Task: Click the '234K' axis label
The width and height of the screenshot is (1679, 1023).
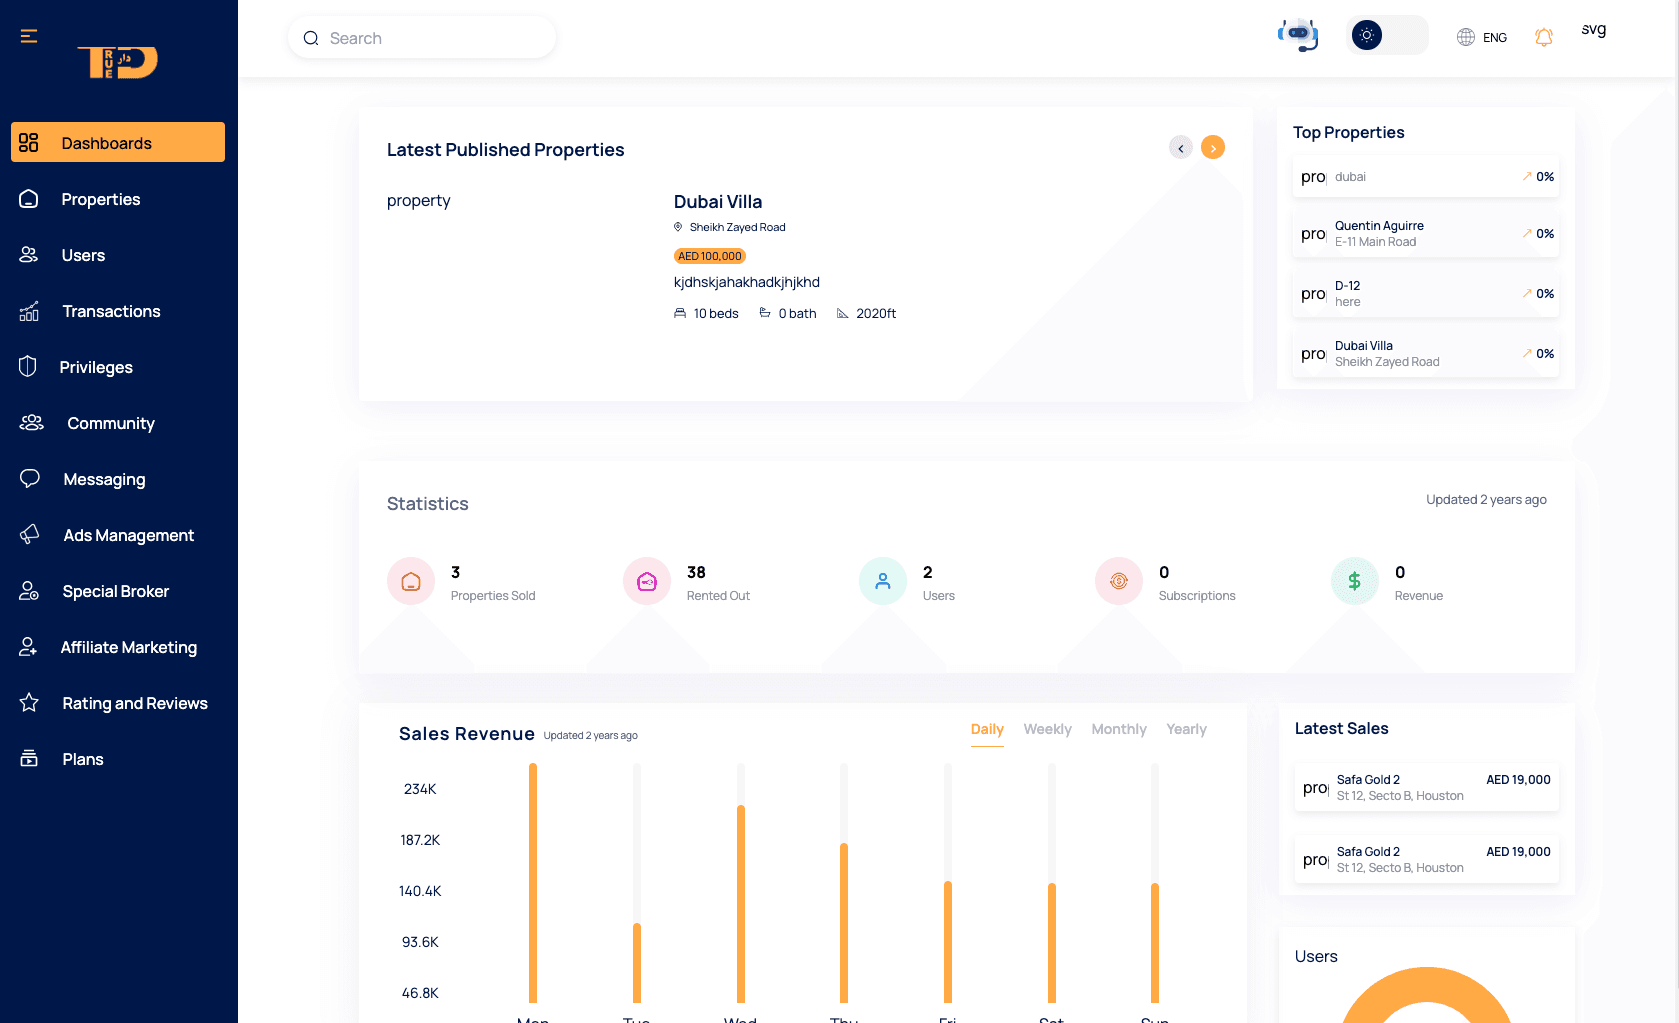Action: [x=420, y=789]
